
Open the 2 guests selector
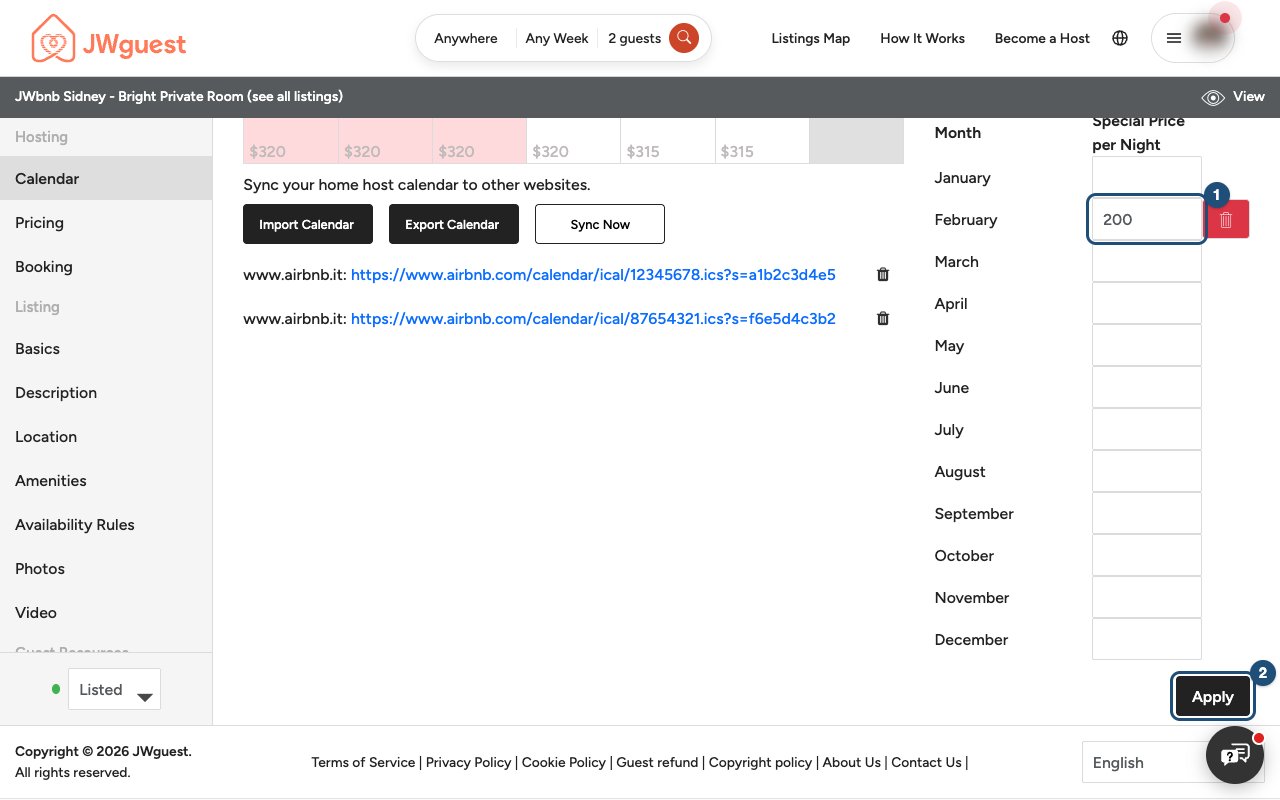click(634, 38)
